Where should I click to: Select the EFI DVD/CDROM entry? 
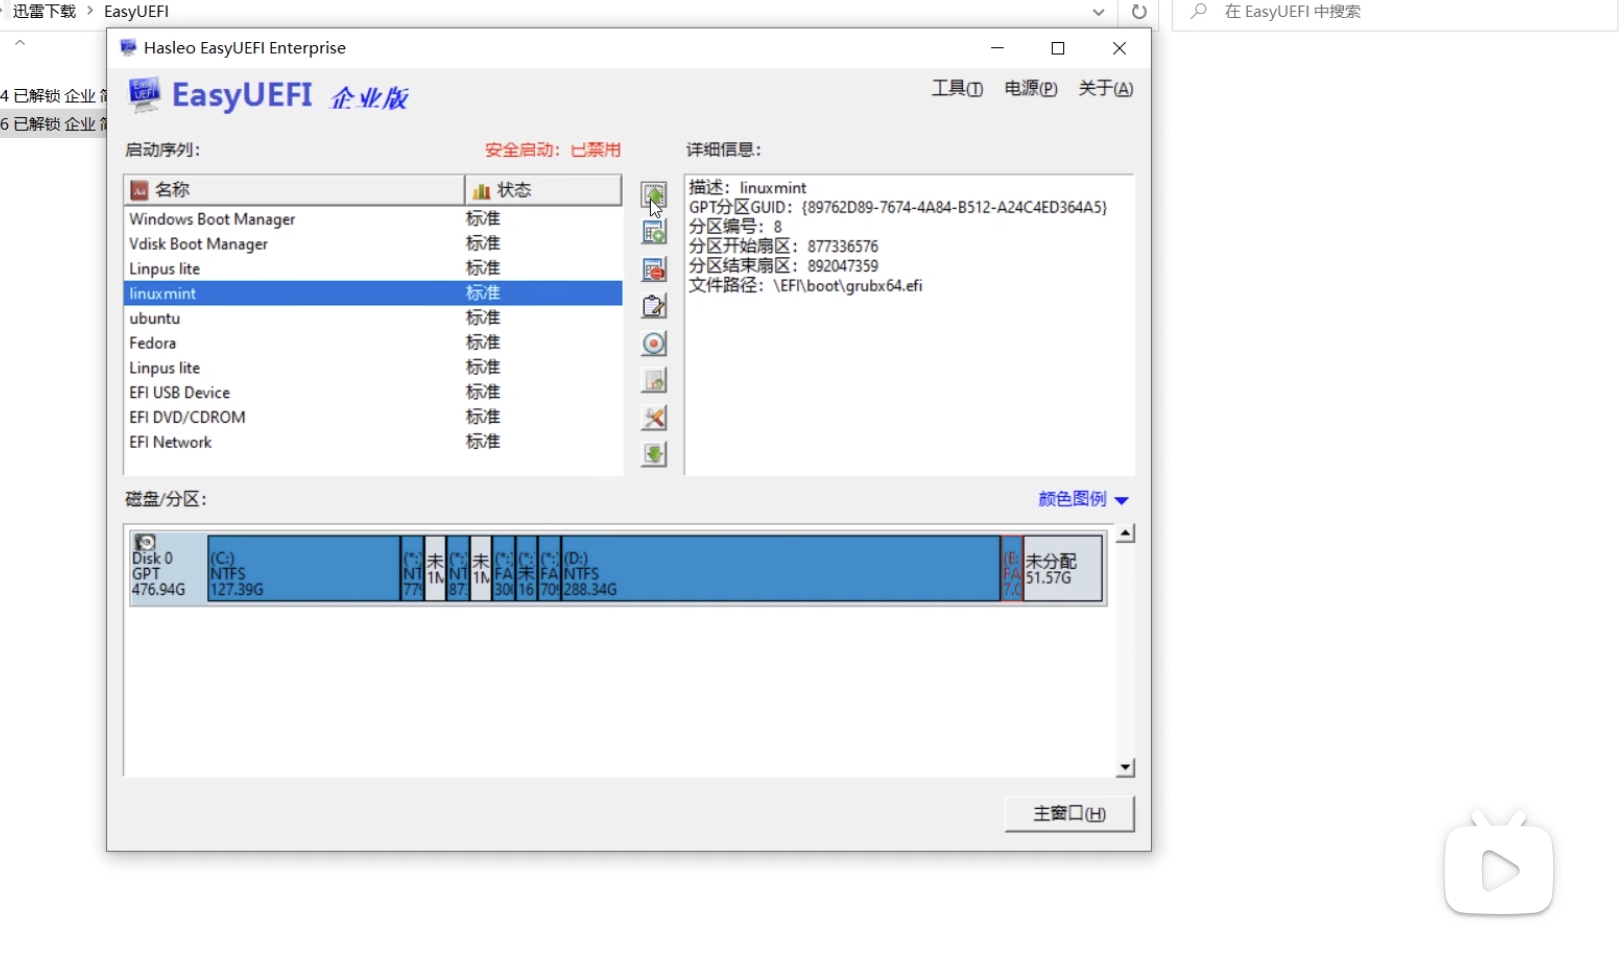tap(373, 417)
